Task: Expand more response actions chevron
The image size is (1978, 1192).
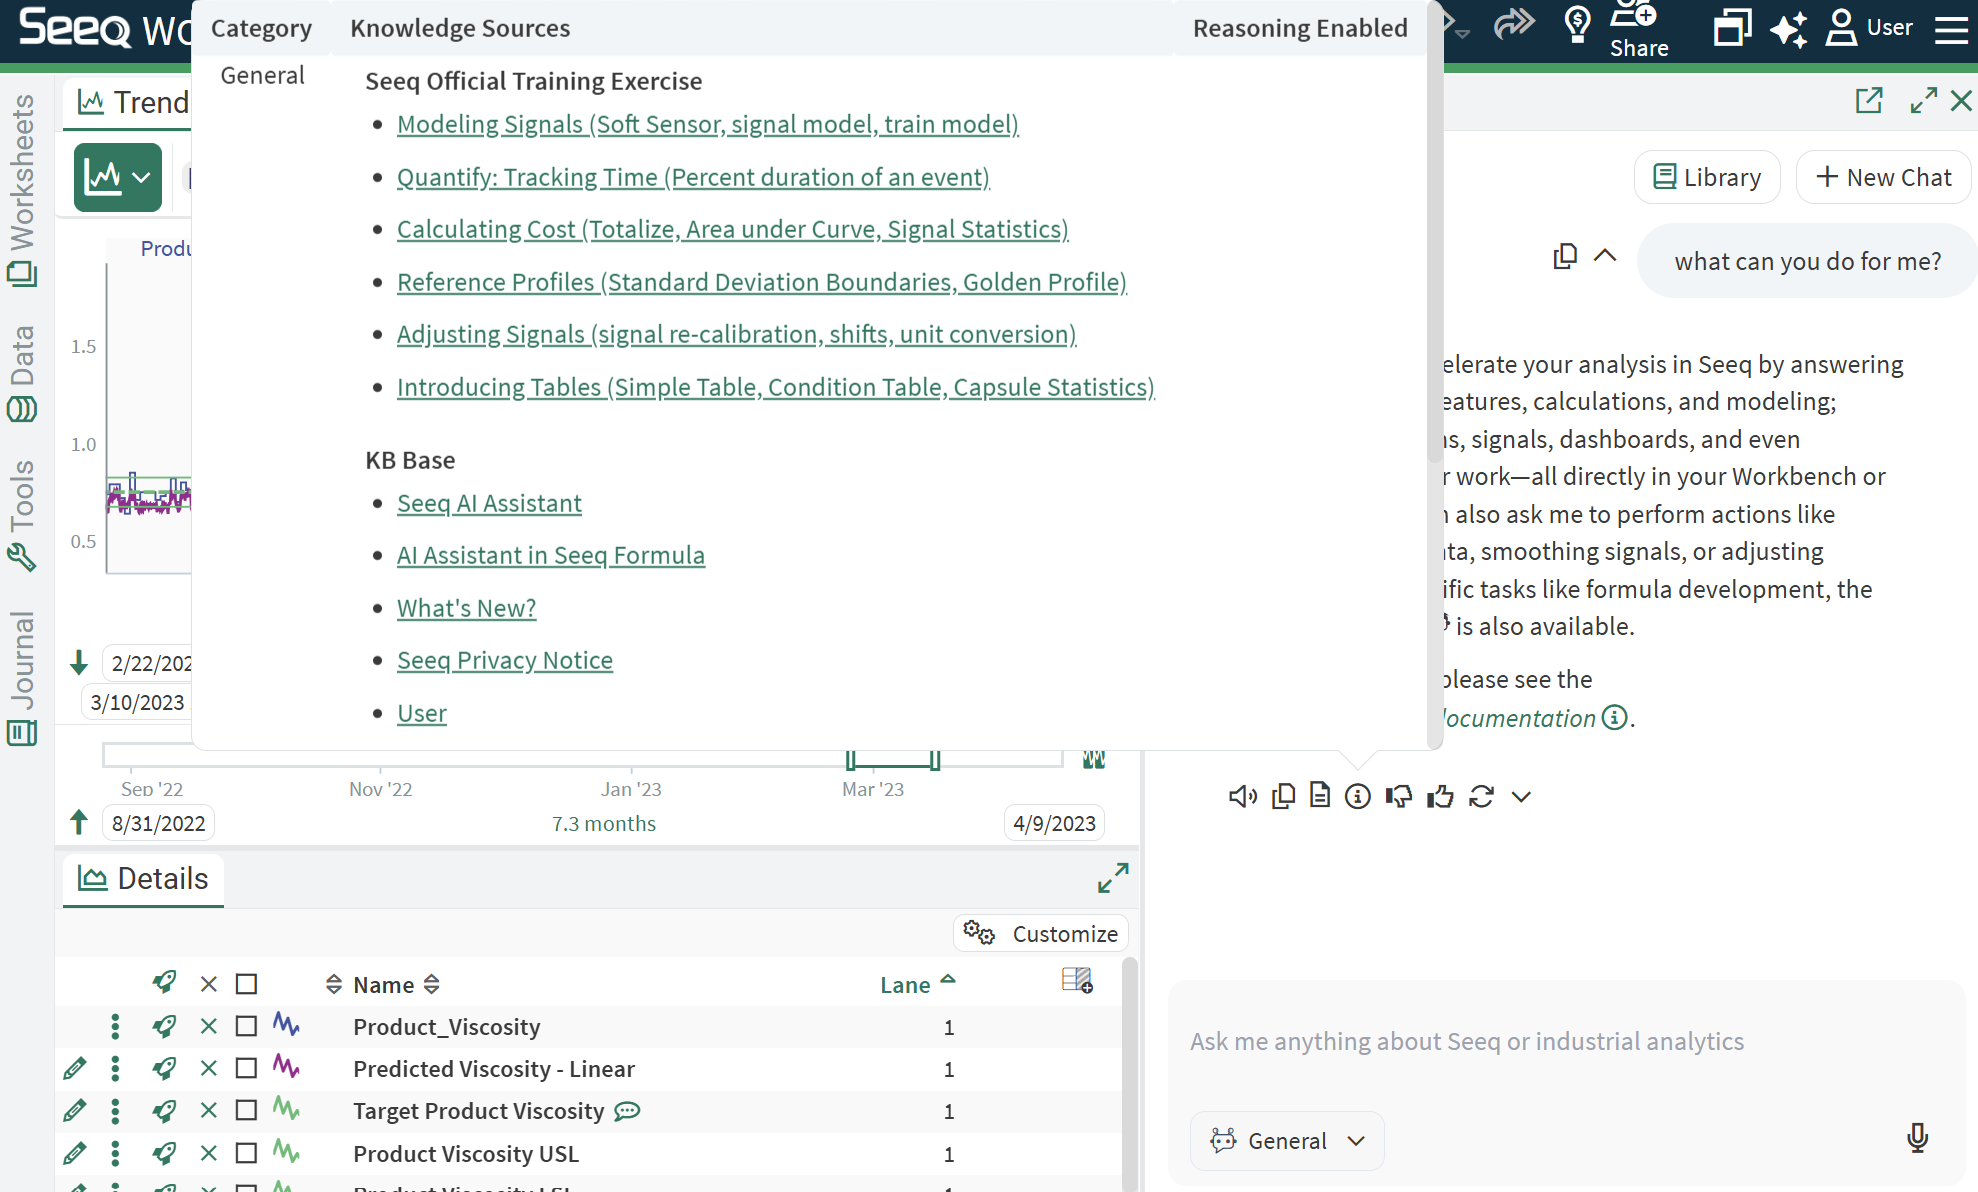Action: coord(1521,796)
